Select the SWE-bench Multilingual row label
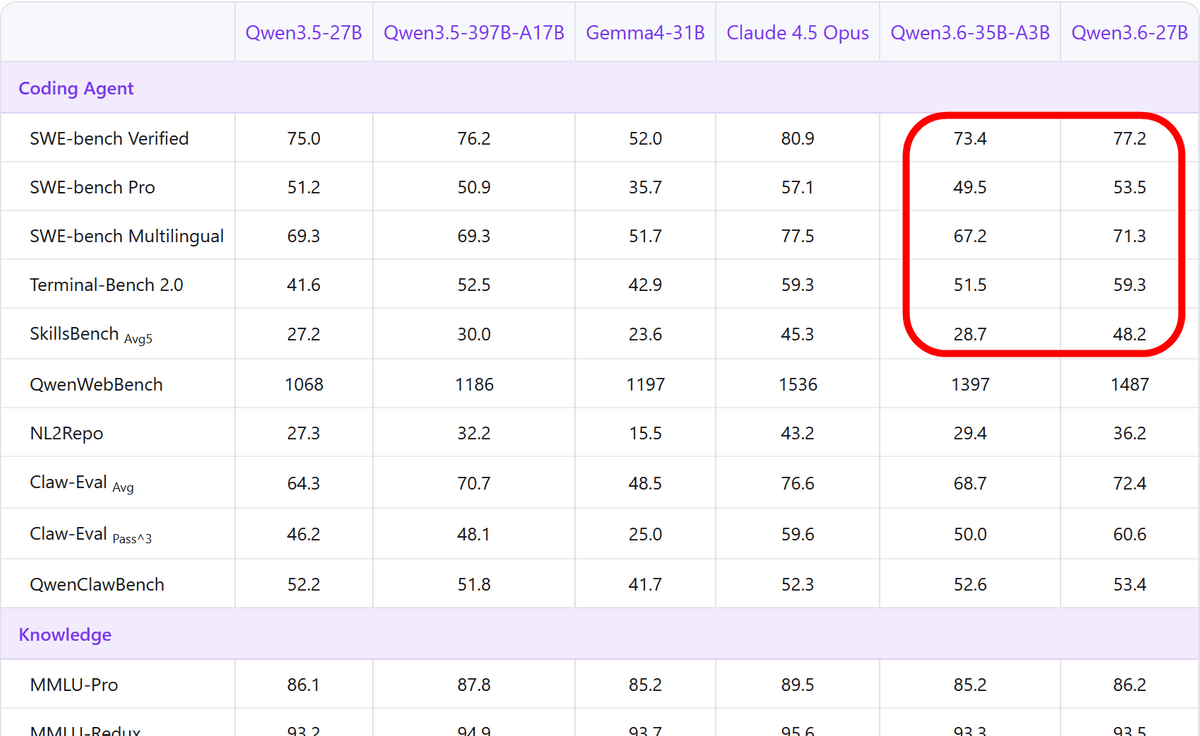 pos(127,237)
